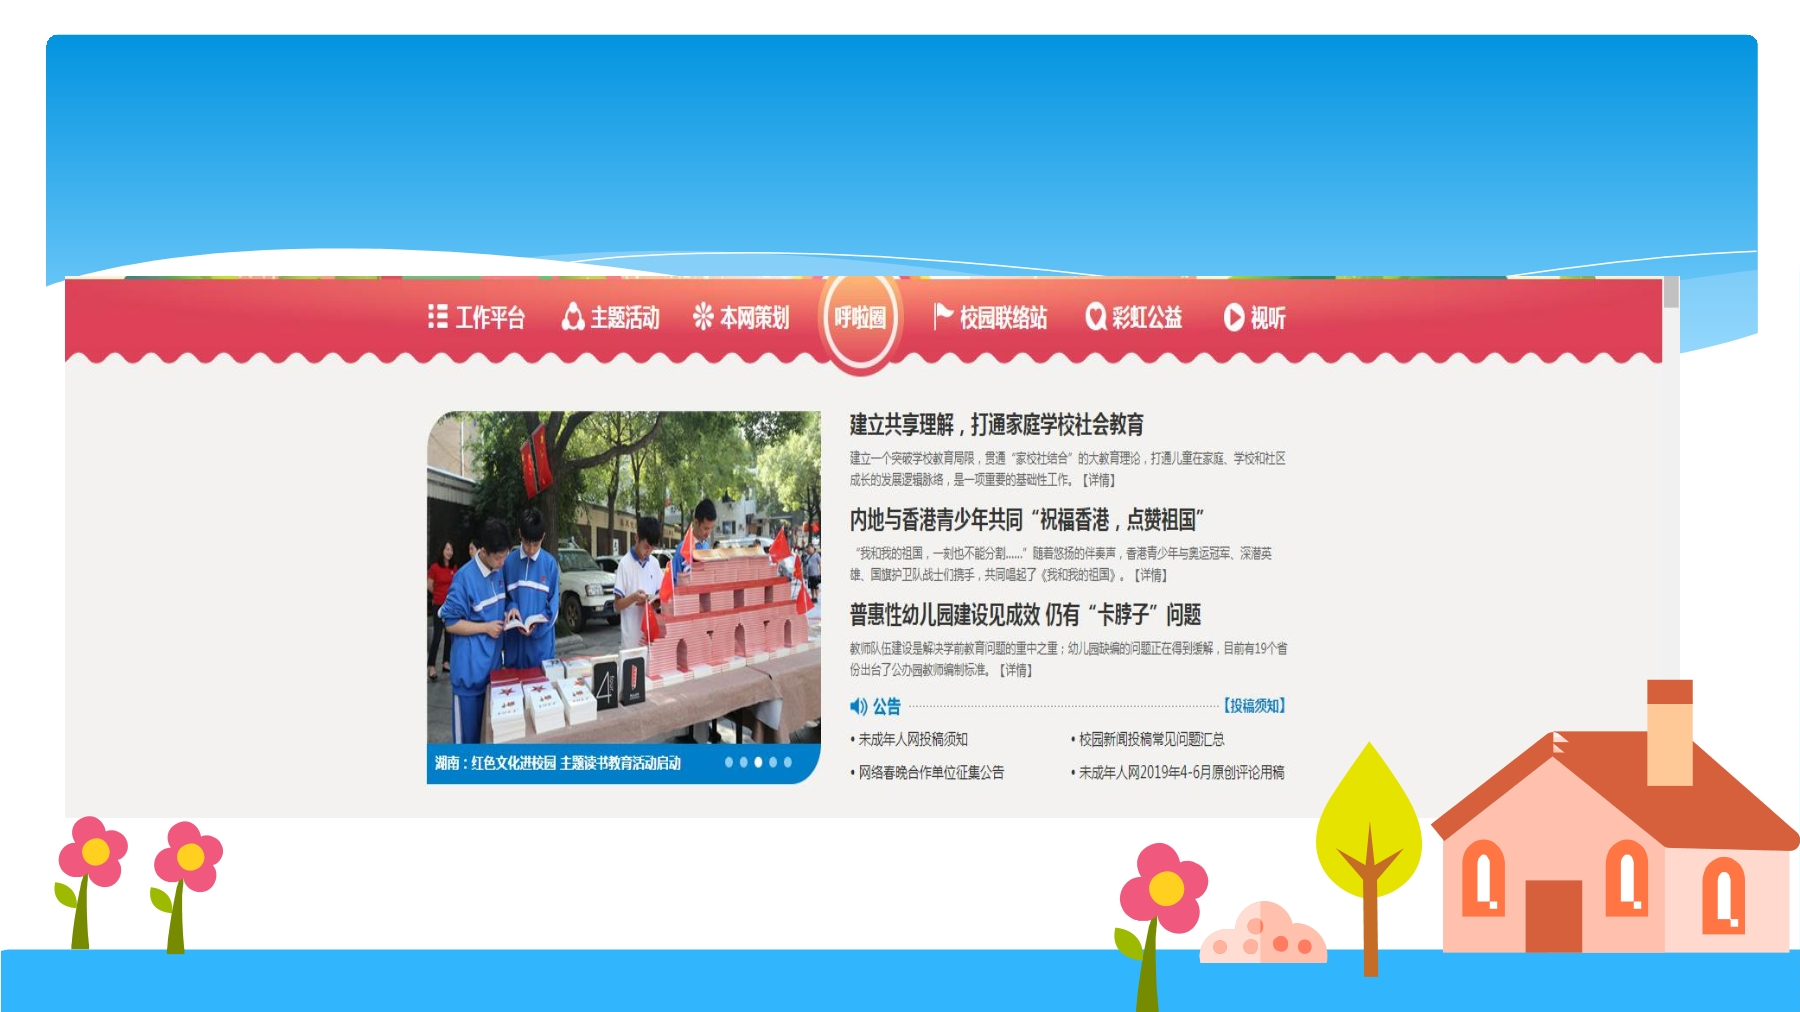Click the students reading books carousel photo
Viewport: 1800px width, 1012px height.
click(624, 577)
